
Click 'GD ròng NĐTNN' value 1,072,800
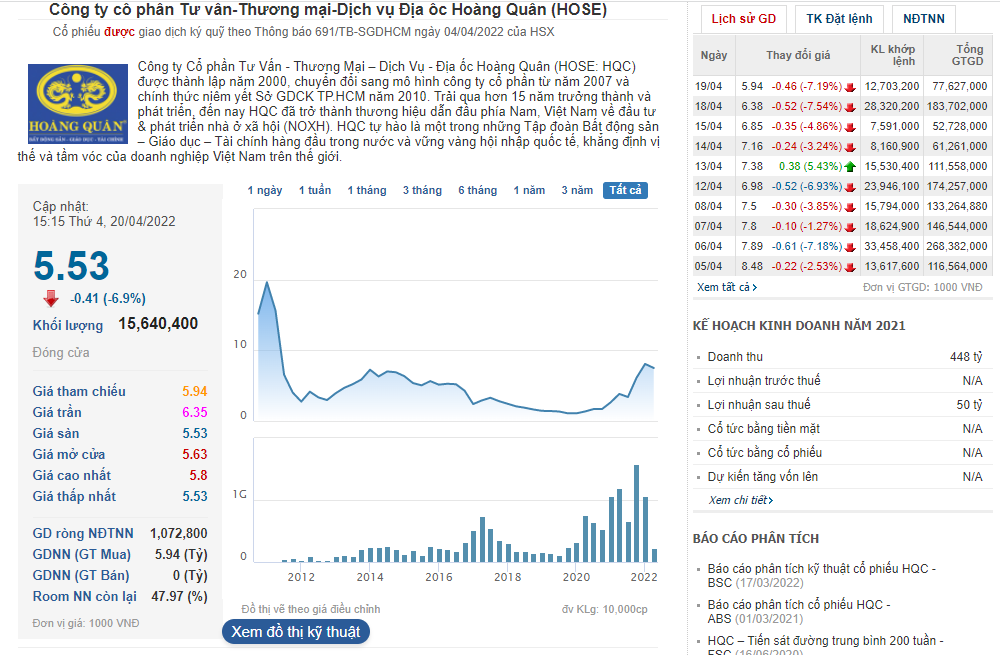pos(179,534)
